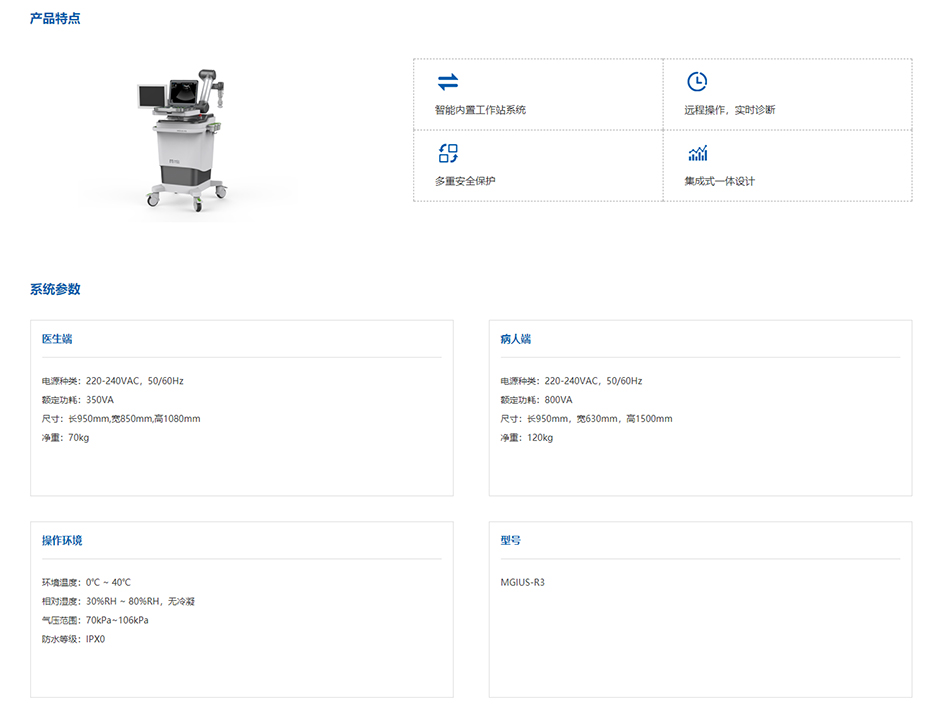This screenshot has width=930, height=716.
Task: Select the 智能内置工作站系统 feature label
Action: pos(480,110)
